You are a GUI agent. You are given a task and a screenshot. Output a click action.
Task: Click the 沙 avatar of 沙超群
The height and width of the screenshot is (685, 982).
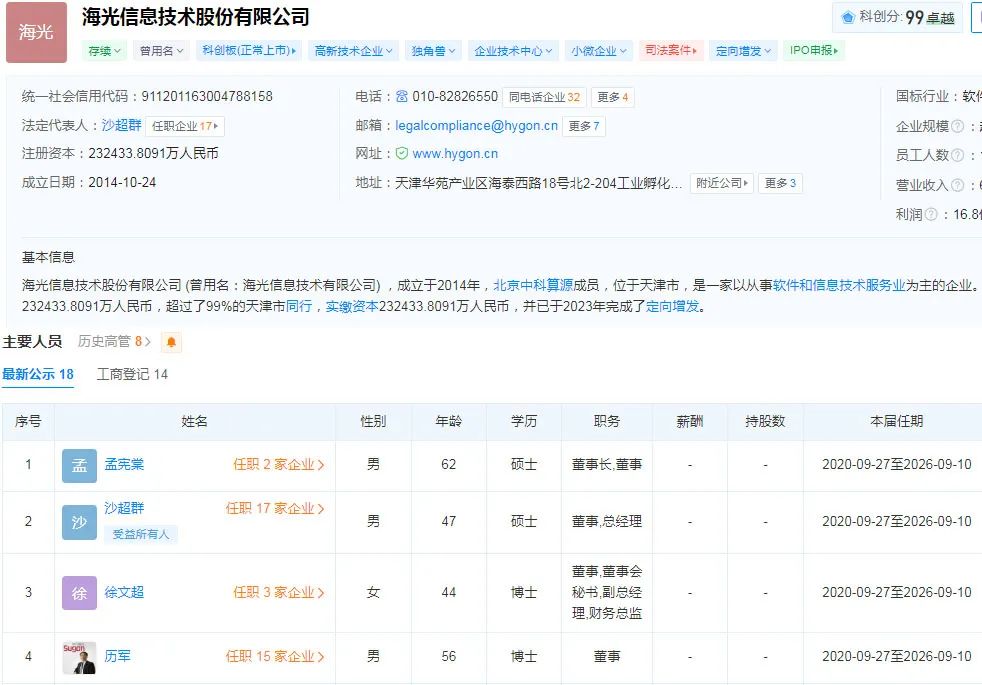tap(80, 522)
